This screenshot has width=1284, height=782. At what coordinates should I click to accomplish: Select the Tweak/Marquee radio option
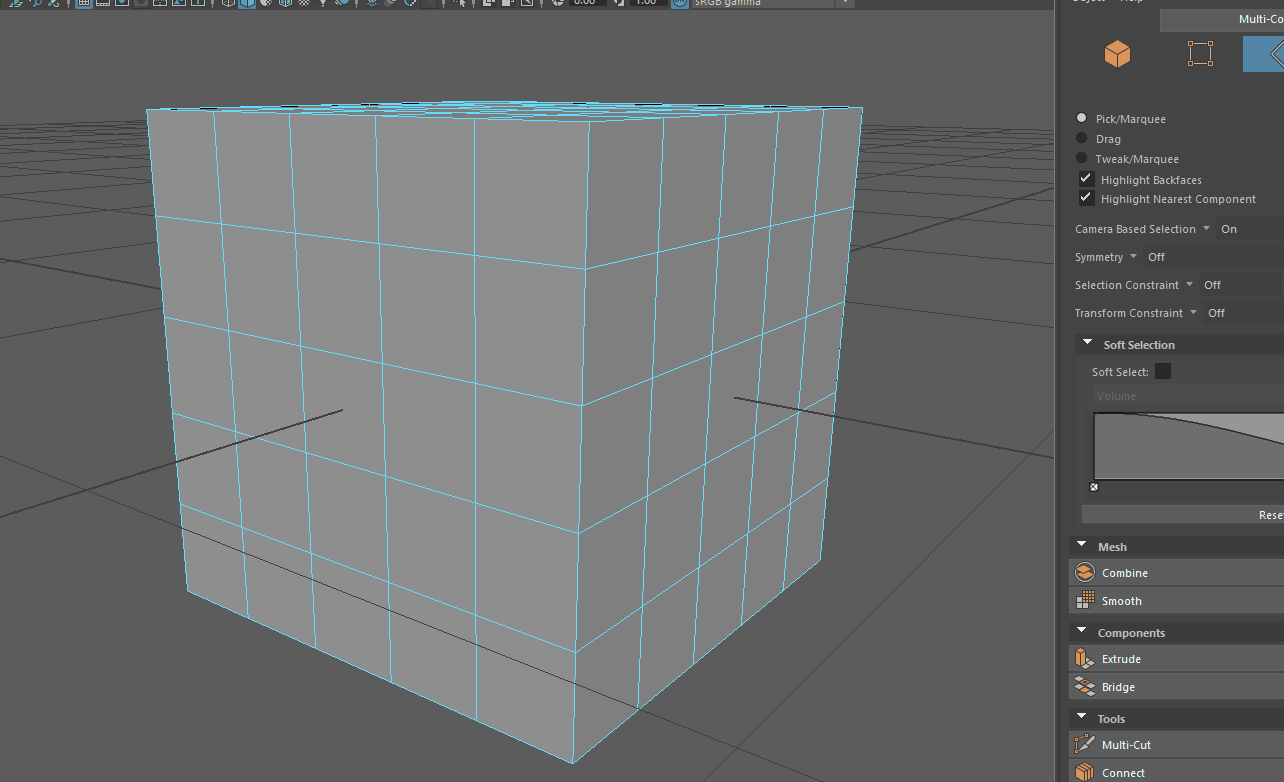[1081, 159]
